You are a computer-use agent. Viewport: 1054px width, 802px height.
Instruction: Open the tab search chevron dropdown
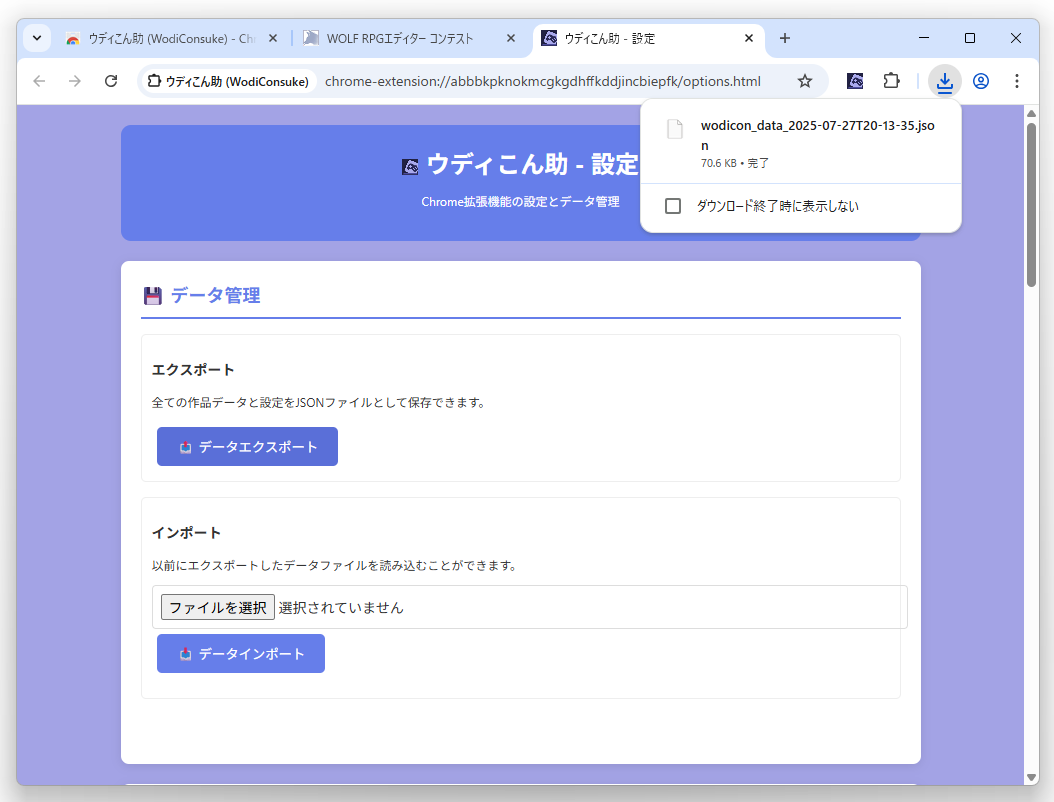(x=36, y=38)
